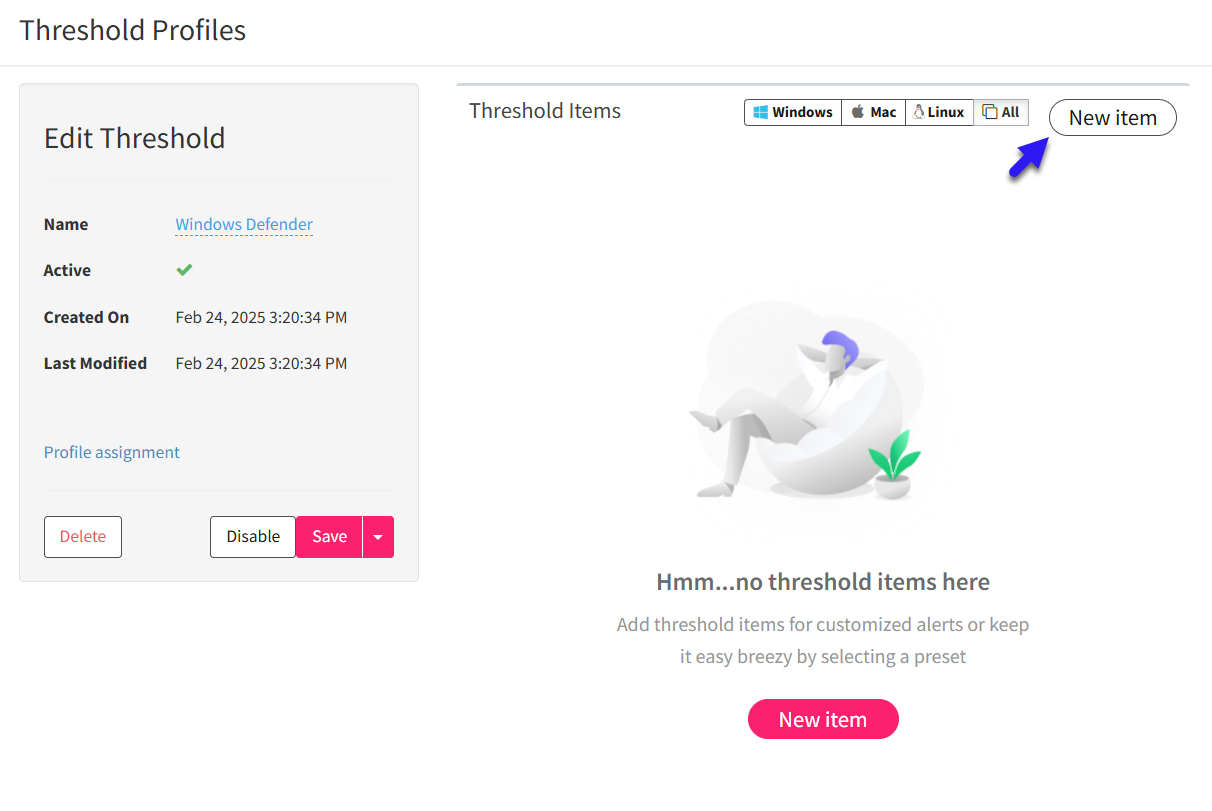This screenshot has height=811, width=1212.
Task: Click the Windows logo icon in OS filter
Action: pyautogui.click(x=761, y=112)
